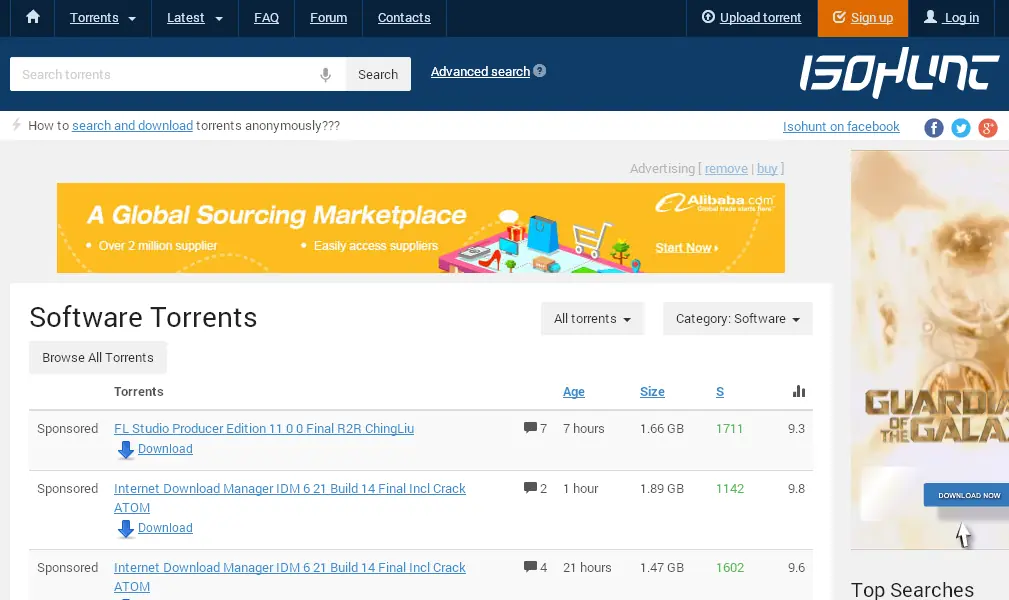Click the lightning bolt icon before 'How to'
Screen dimensions: 1009x600
tap(17, 124)
